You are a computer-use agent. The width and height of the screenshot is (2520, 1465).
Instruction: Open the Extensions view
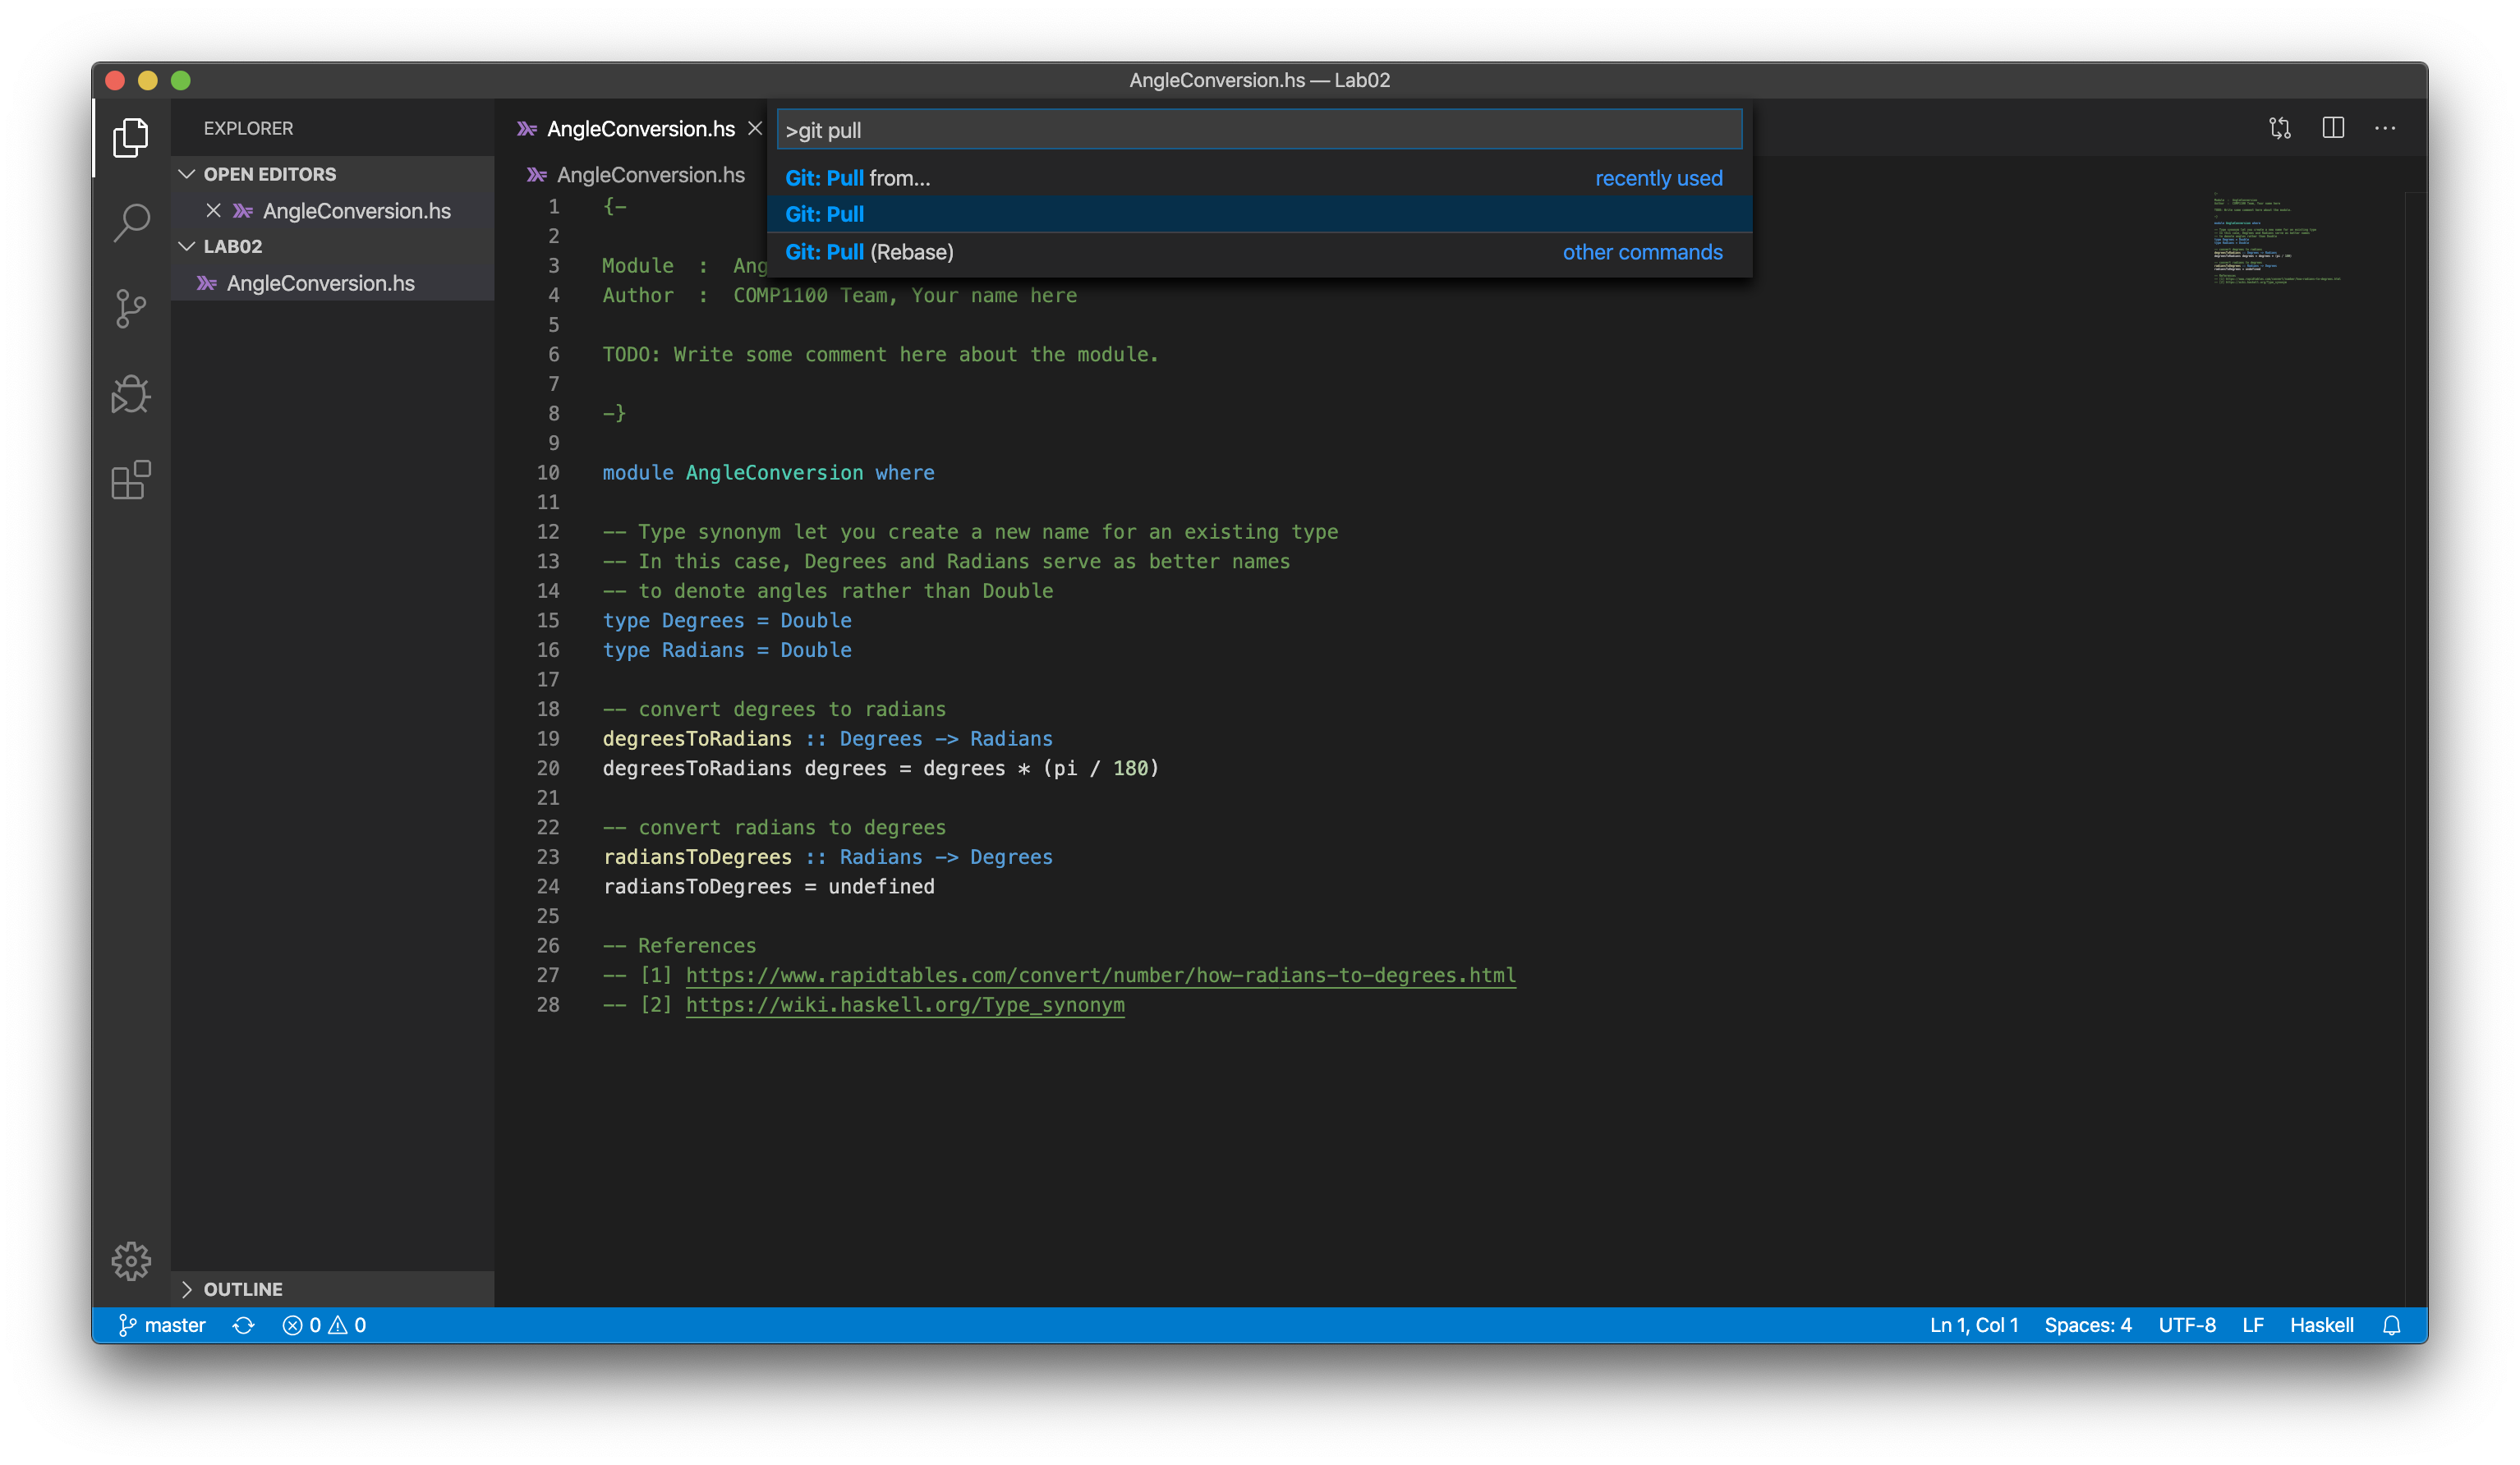(x=131, y=480)
